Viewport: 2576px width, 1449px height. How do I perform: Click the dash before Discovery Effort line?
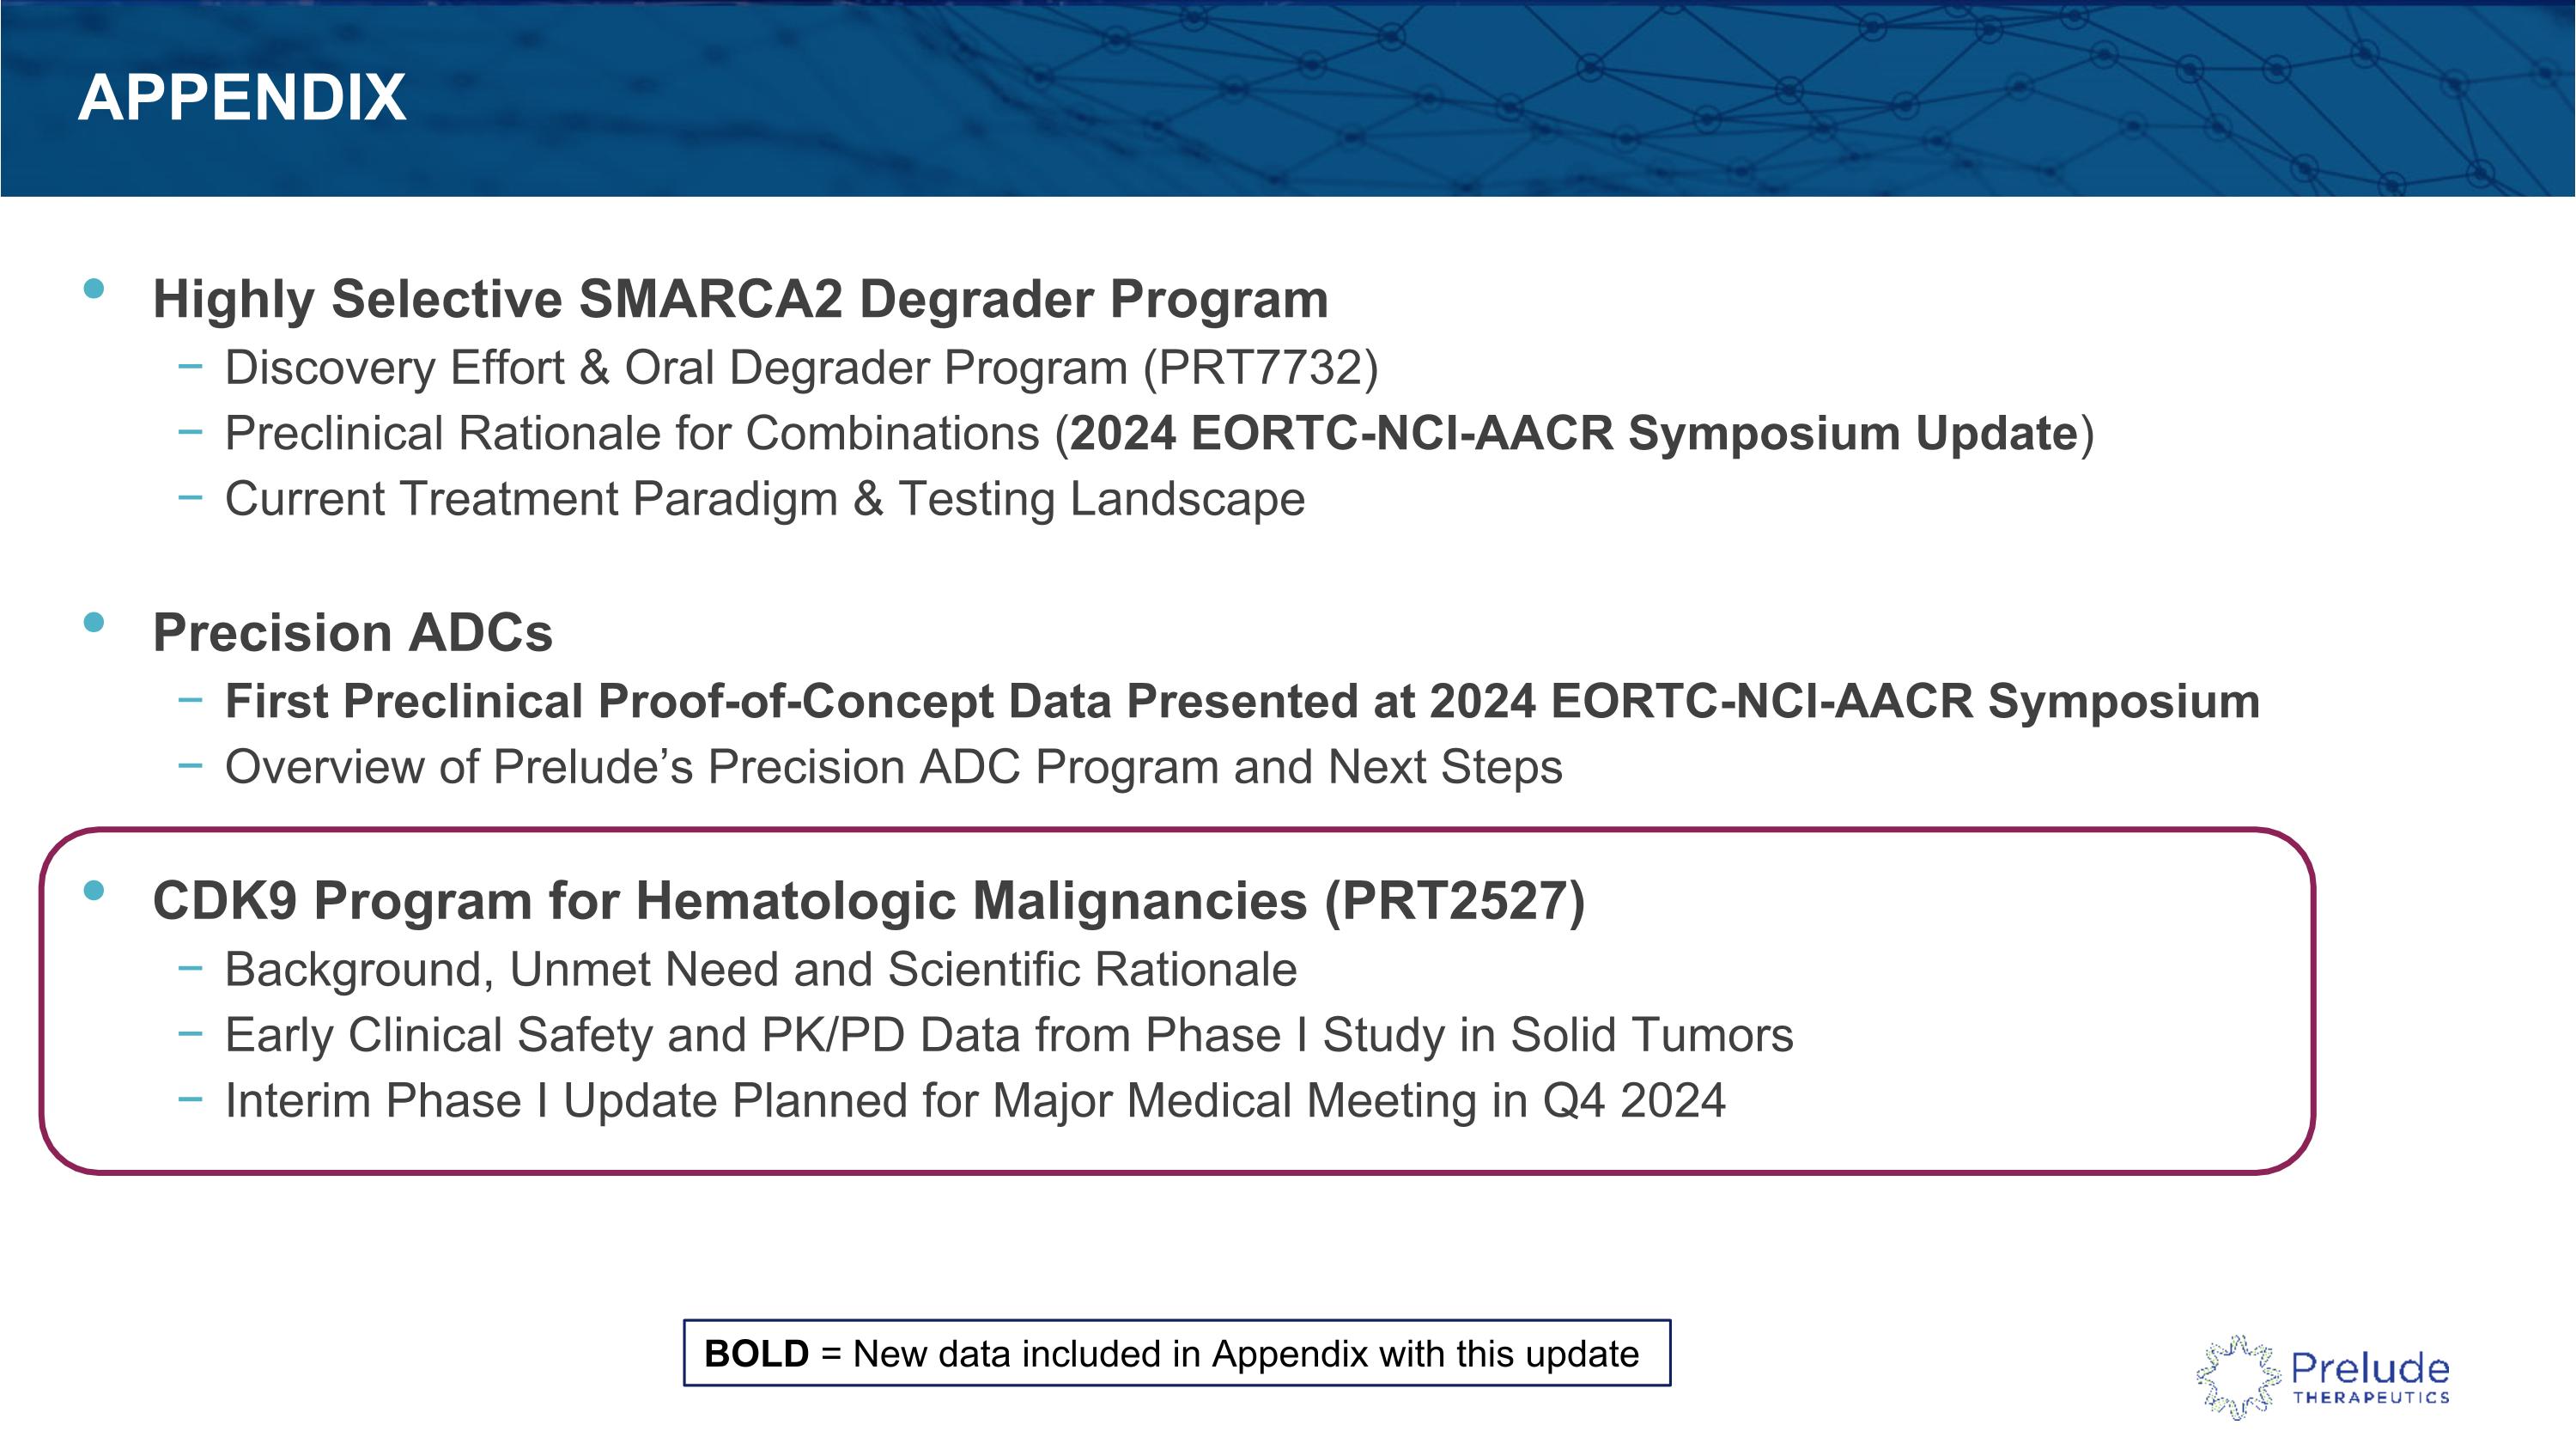(190, 367)
